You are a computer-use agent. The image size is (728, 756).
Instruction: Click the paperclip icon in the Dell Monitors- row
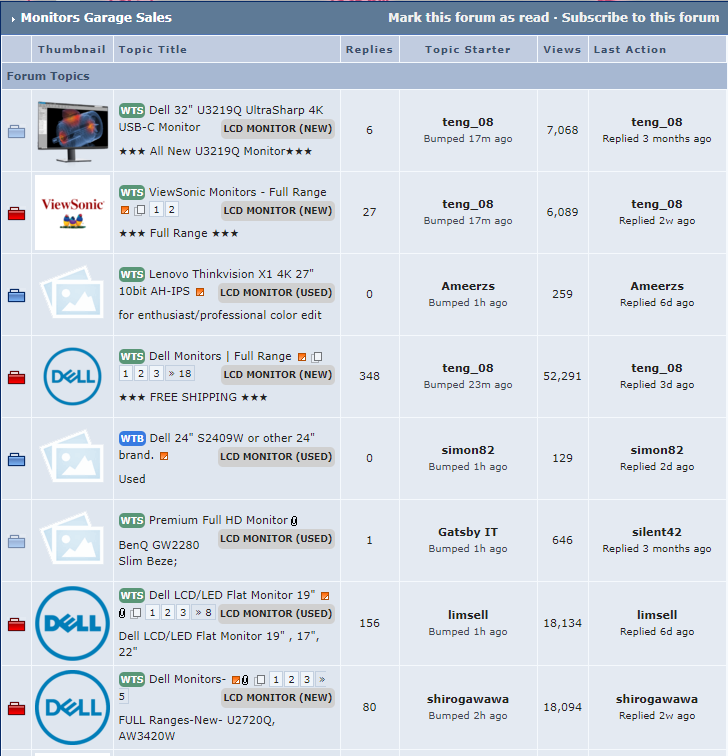click(245, 680)
